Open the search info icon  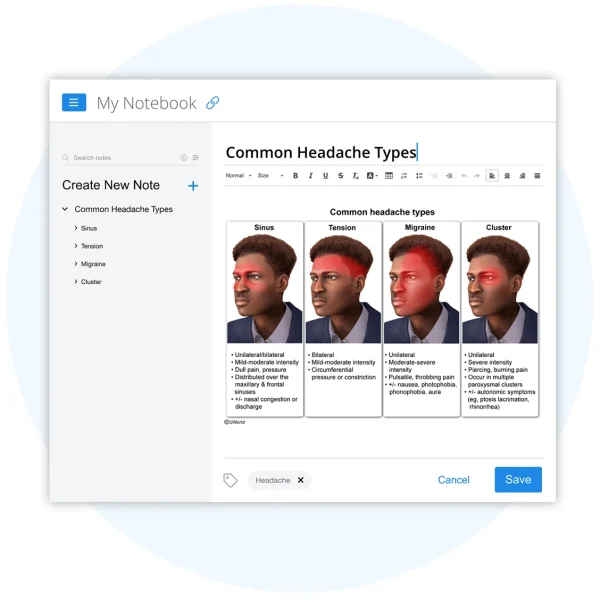[184, 157]
